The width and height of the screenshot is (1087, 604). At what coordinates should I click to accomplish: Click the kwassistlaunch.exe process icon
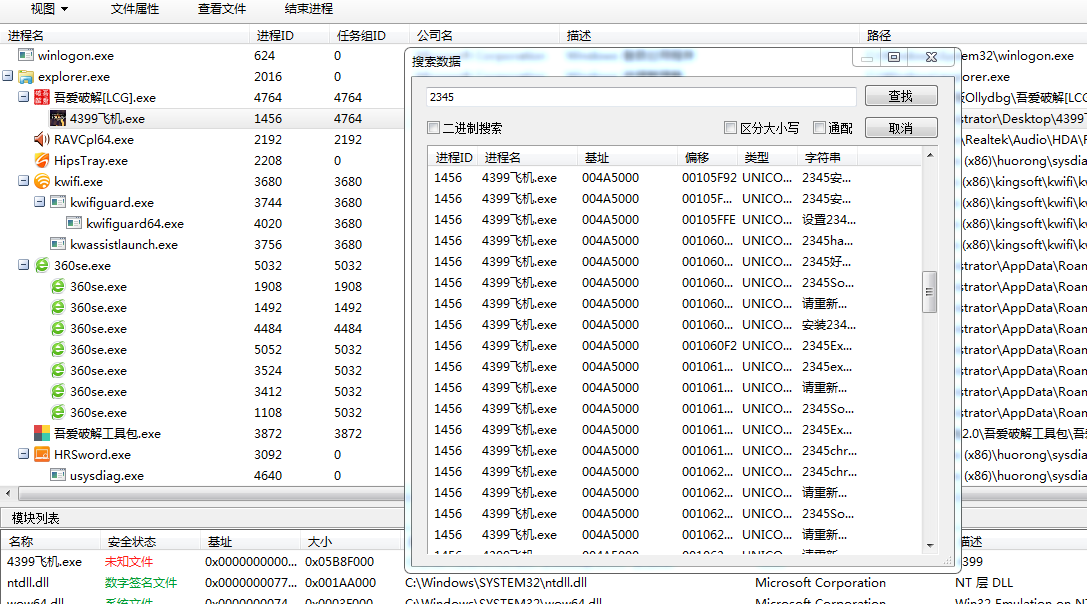click(58, 244)
